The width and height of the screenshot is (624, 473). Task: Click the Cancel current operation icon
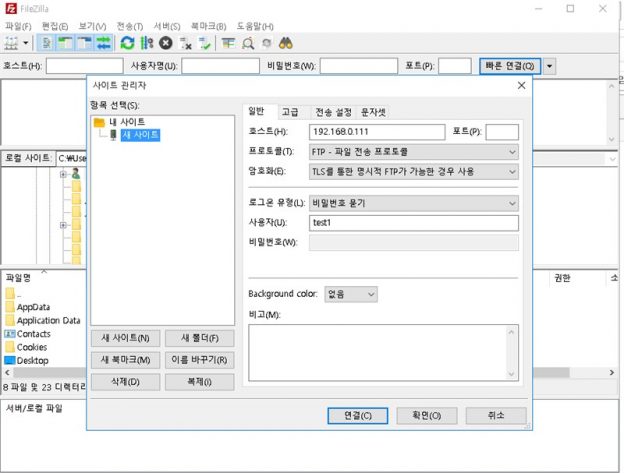[166, 43]
